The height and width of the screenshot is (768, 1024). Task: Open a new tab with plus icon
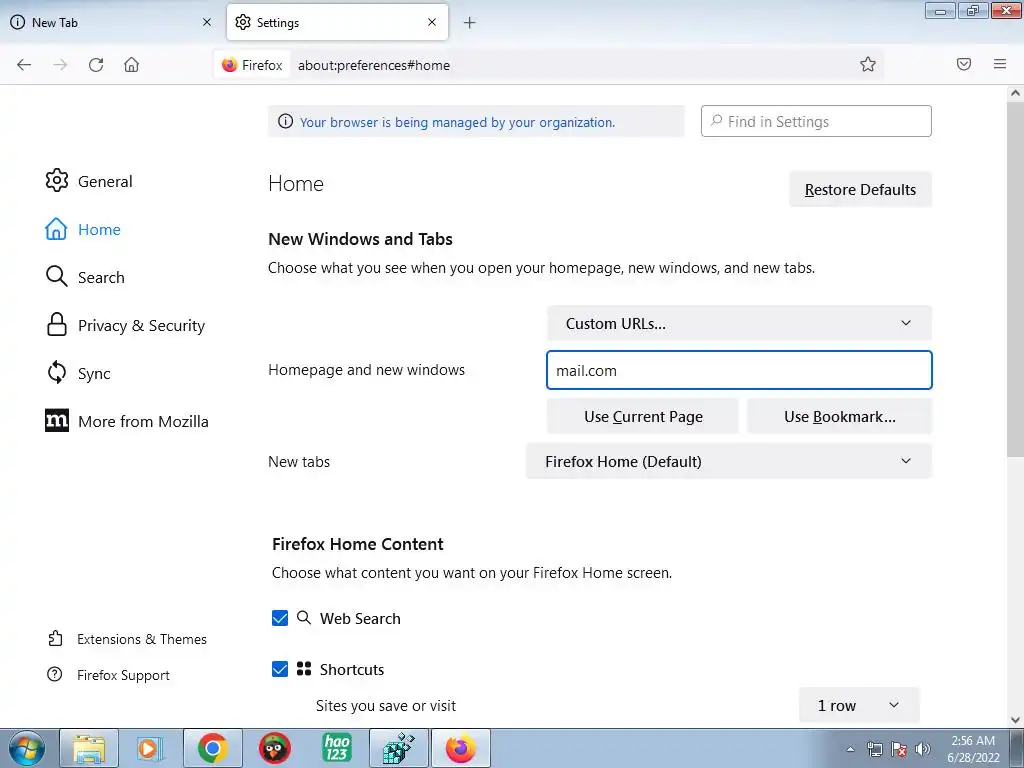click(x=470, y=23)
